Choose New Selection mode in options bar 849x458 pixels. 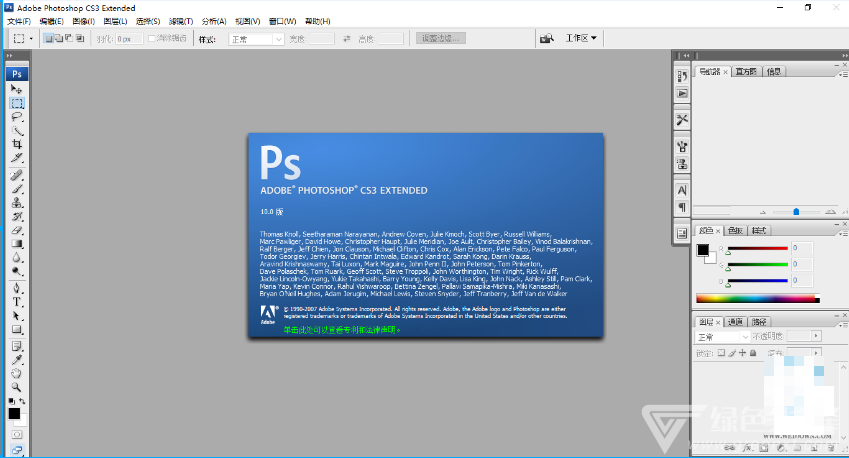pyautogui.click(x=49, y=38)
